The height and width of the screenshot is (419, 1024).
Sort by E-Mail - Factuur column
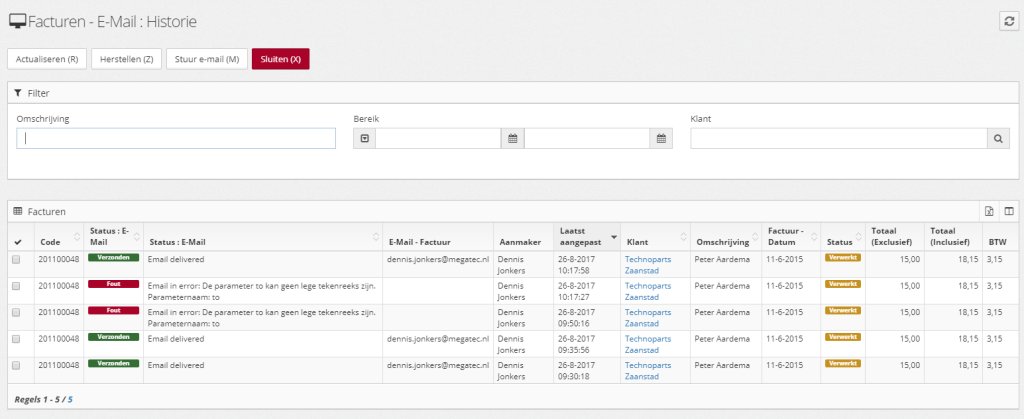tap(438, 237)
